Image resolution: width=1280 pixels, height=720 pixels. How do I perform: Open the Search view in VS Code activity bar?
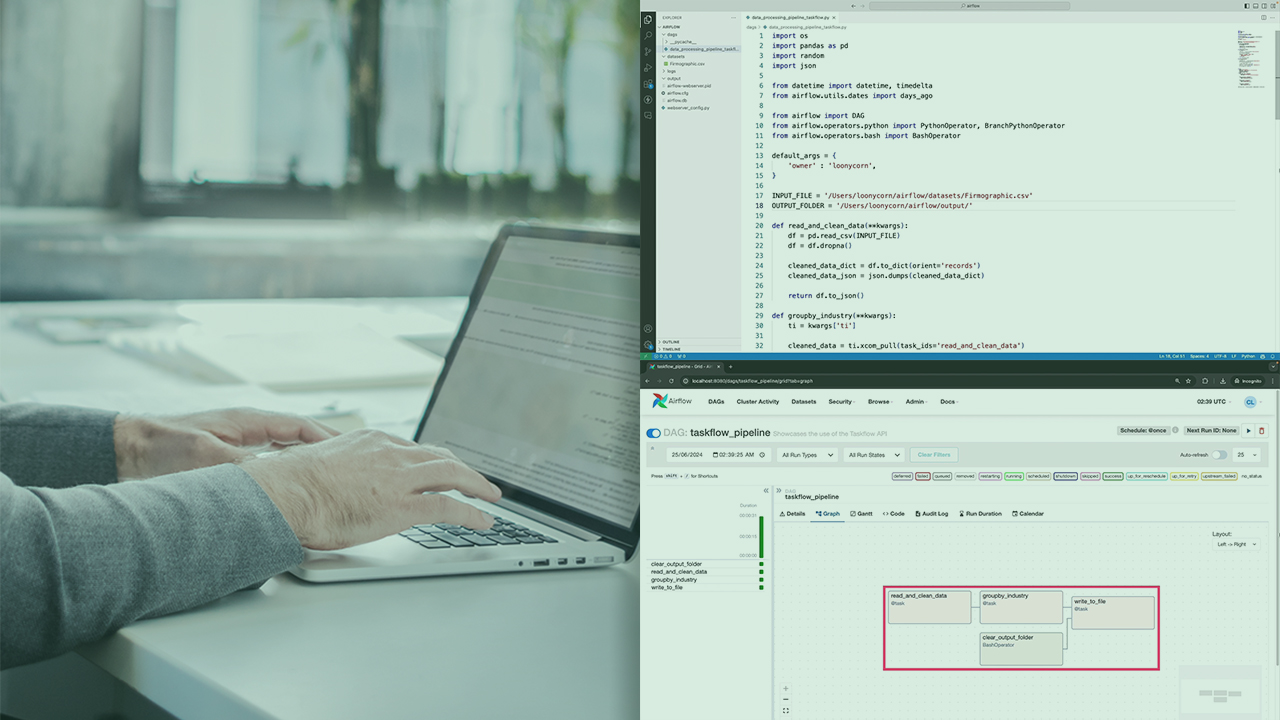coord(648,35)
